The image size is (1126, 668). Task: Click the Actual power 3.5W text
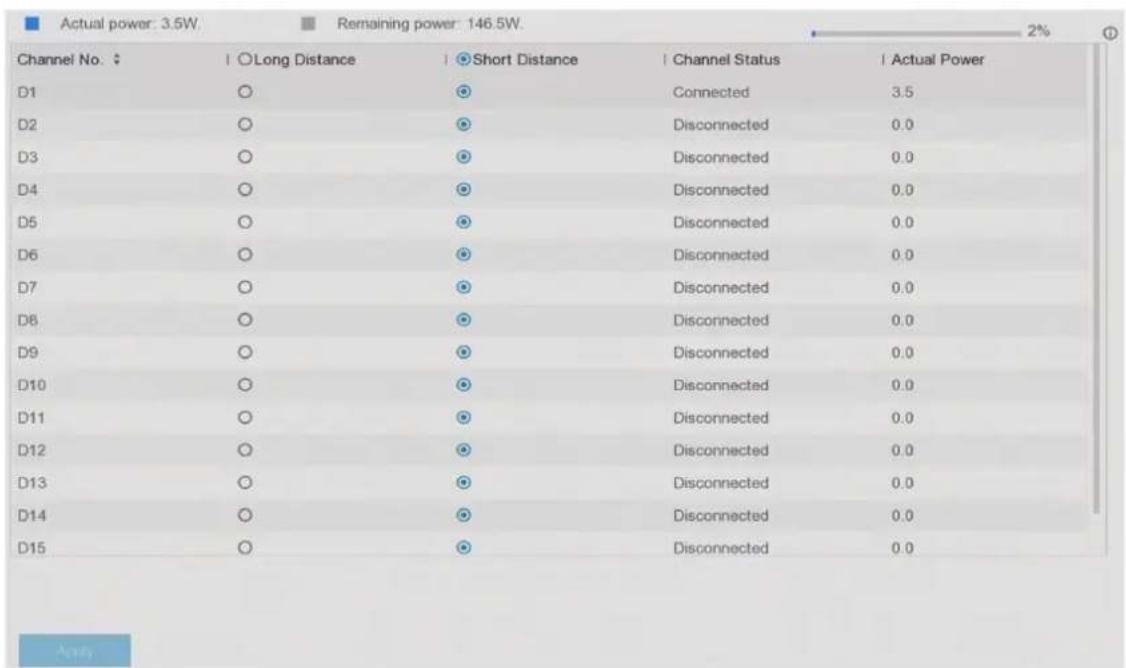[130, 24]
